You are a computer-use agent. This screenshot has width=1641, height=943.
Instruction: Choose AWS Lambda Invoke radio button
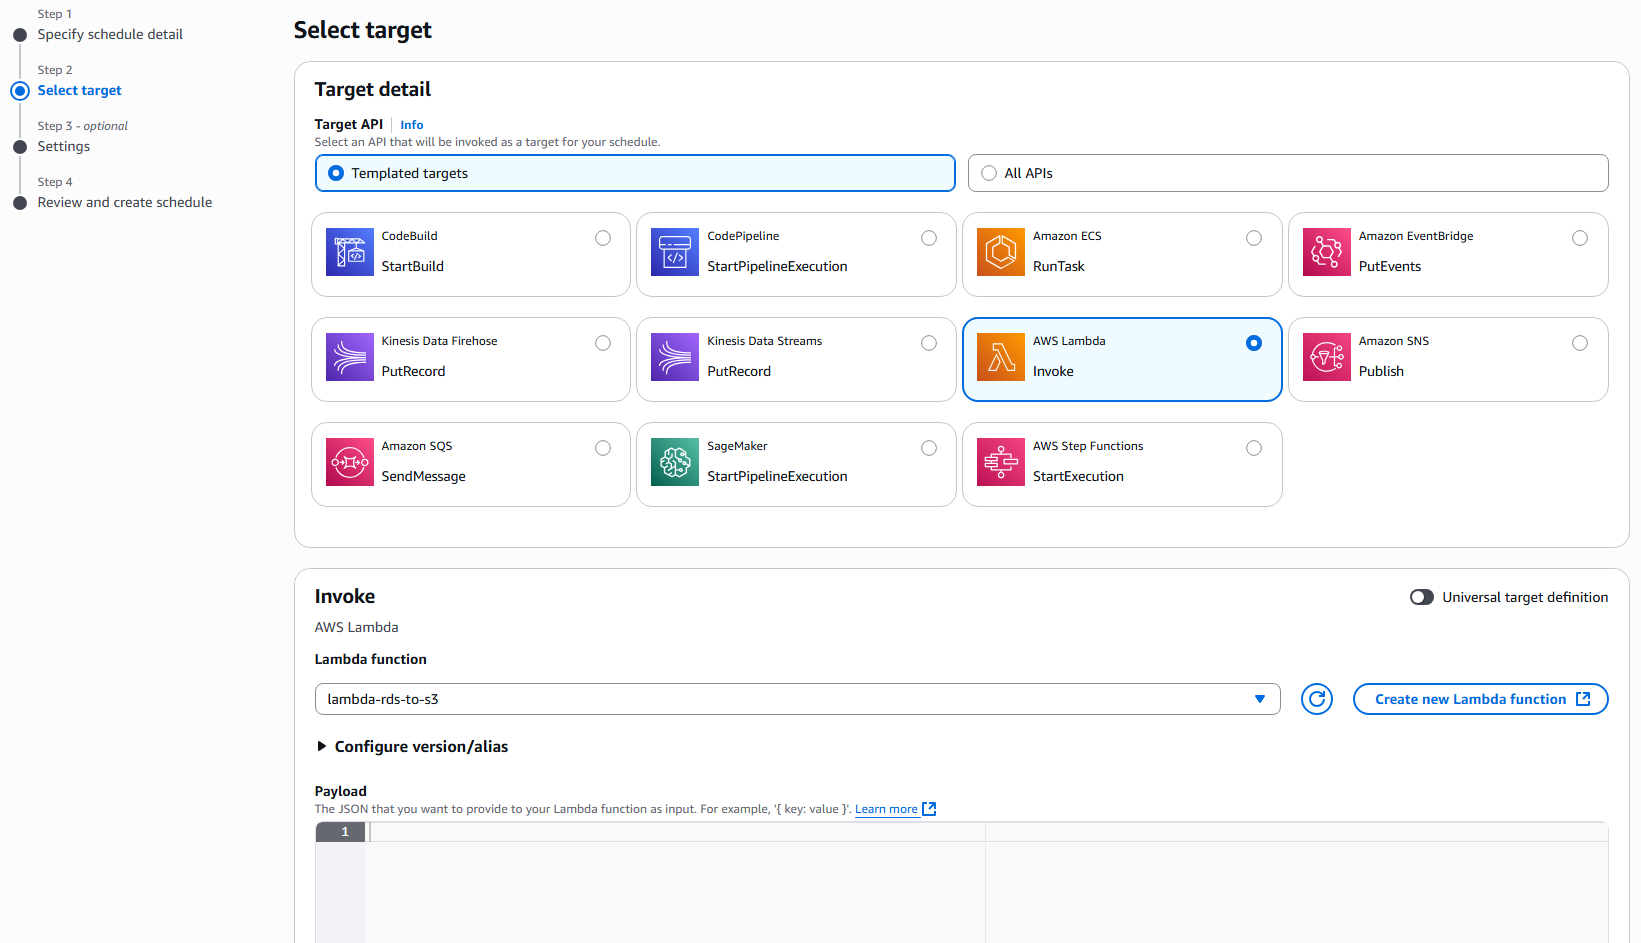tap(1254, 343)
